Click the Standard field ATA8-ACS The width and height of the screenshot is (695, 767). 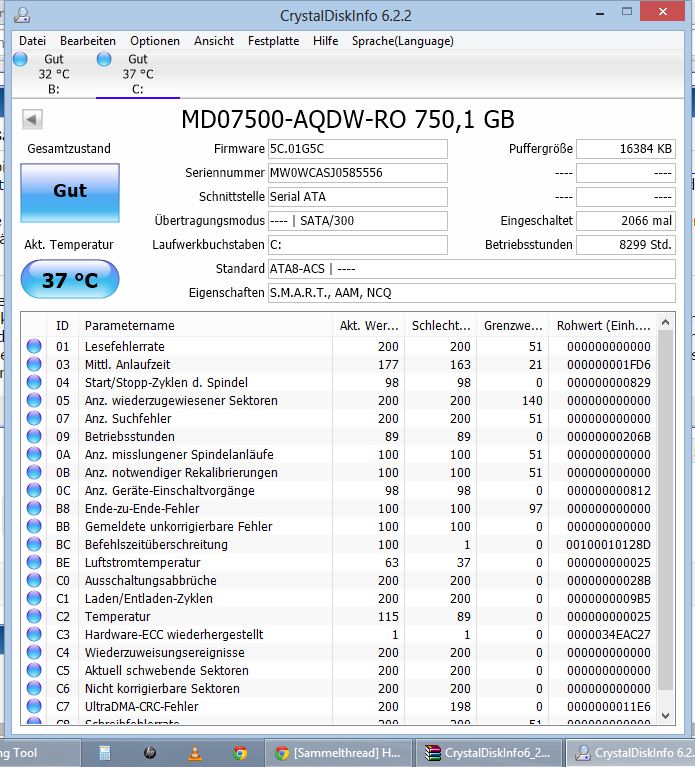tap(471, 269)
